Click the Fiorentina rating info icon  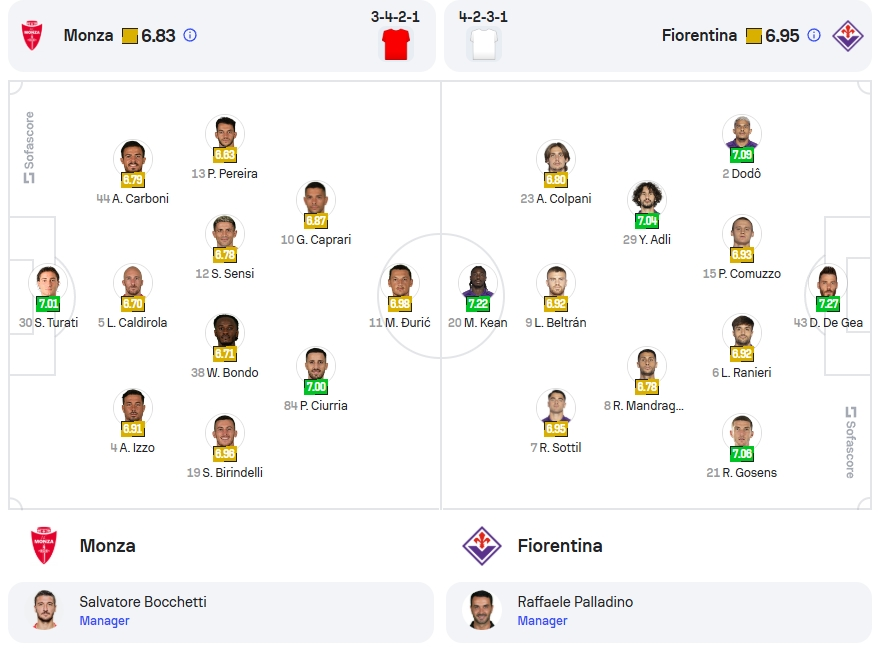pyautogui.click(x=814, y=35)
